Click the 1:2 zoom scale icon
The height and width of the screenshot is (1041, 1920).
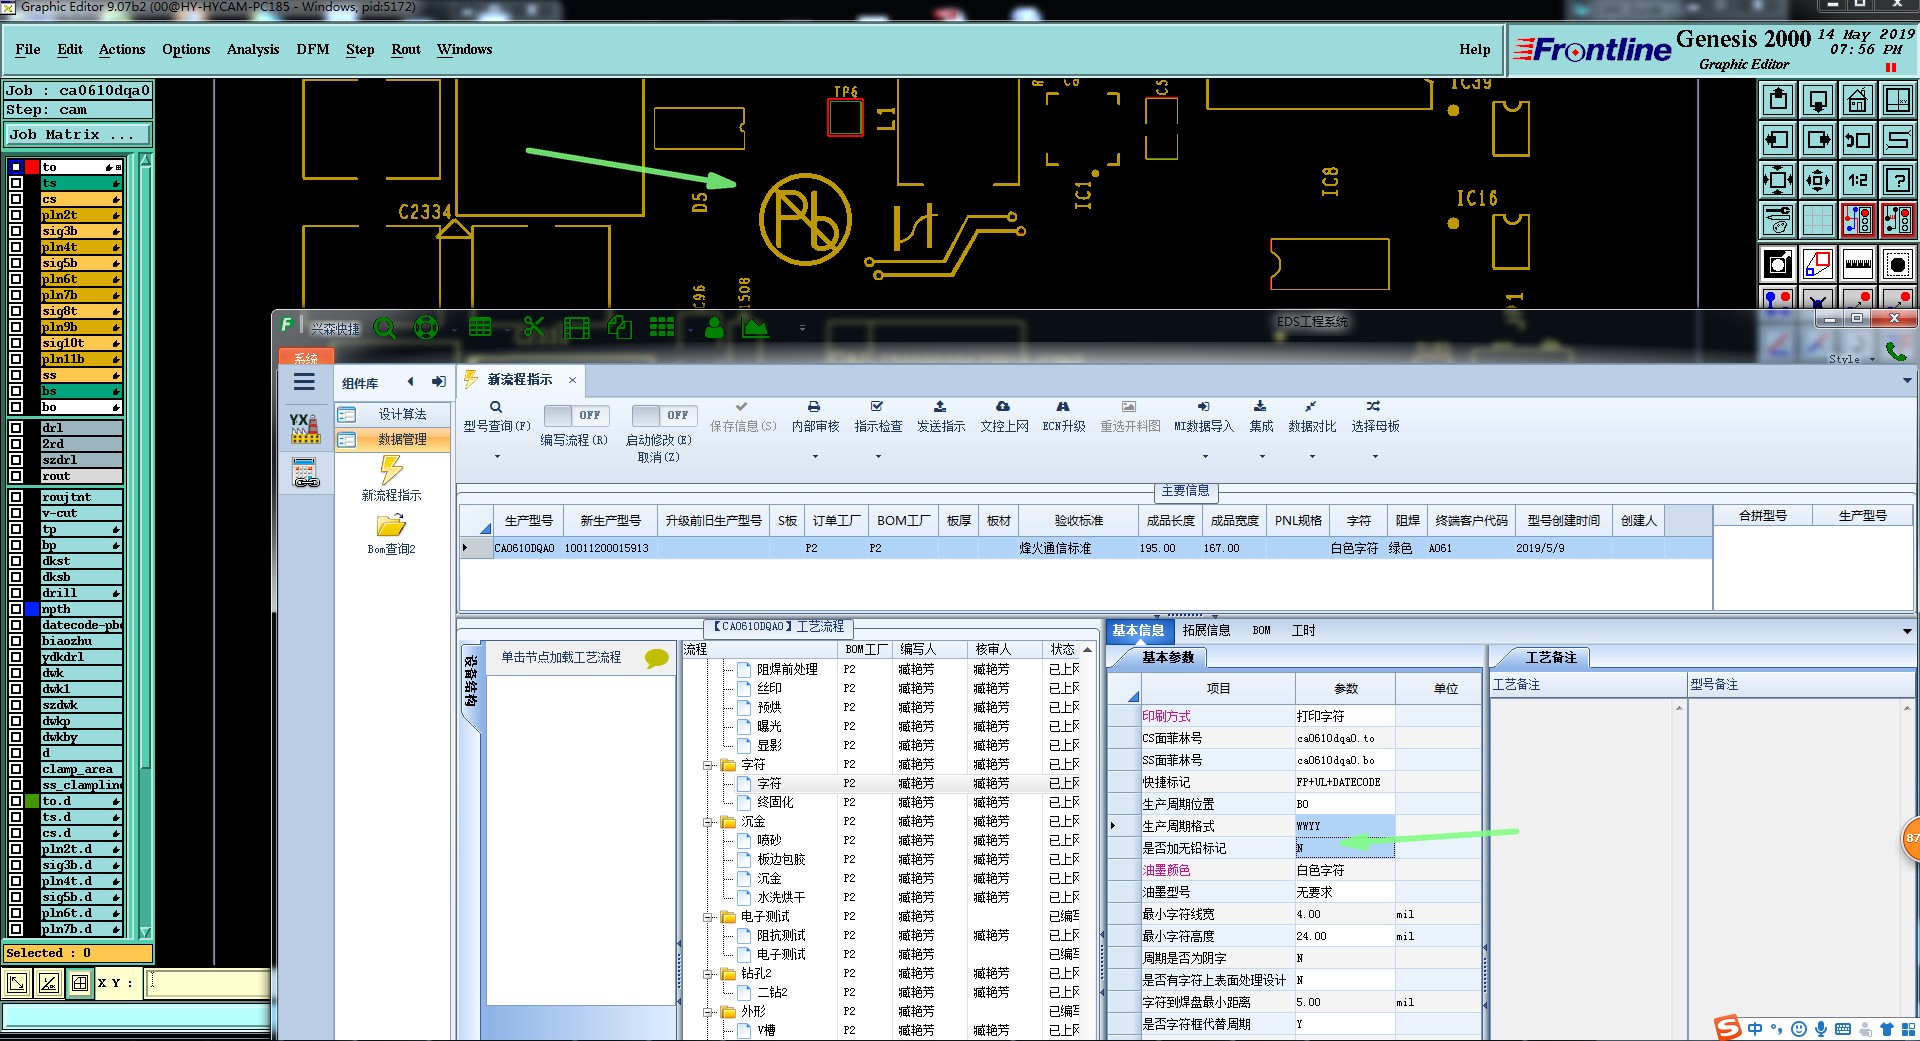1857,180
